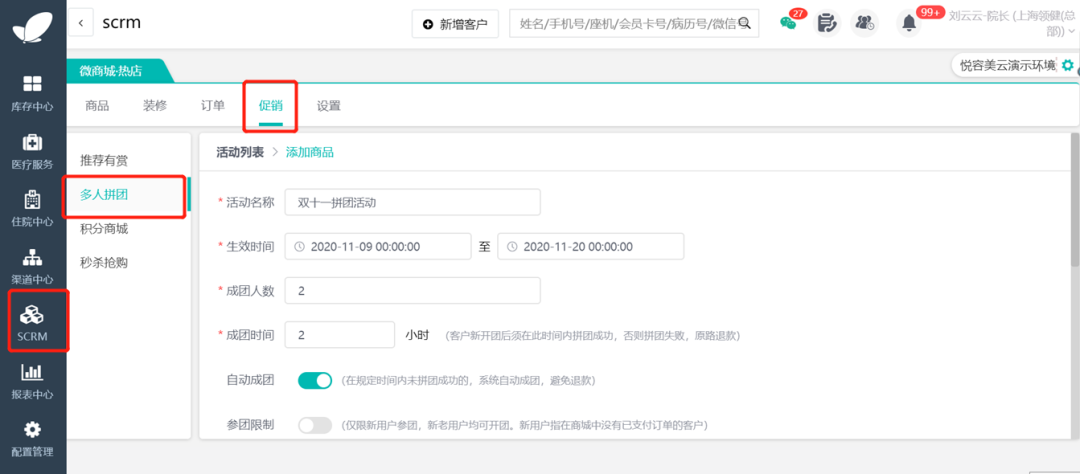Switch to 促销 tab

coord(271,106)
